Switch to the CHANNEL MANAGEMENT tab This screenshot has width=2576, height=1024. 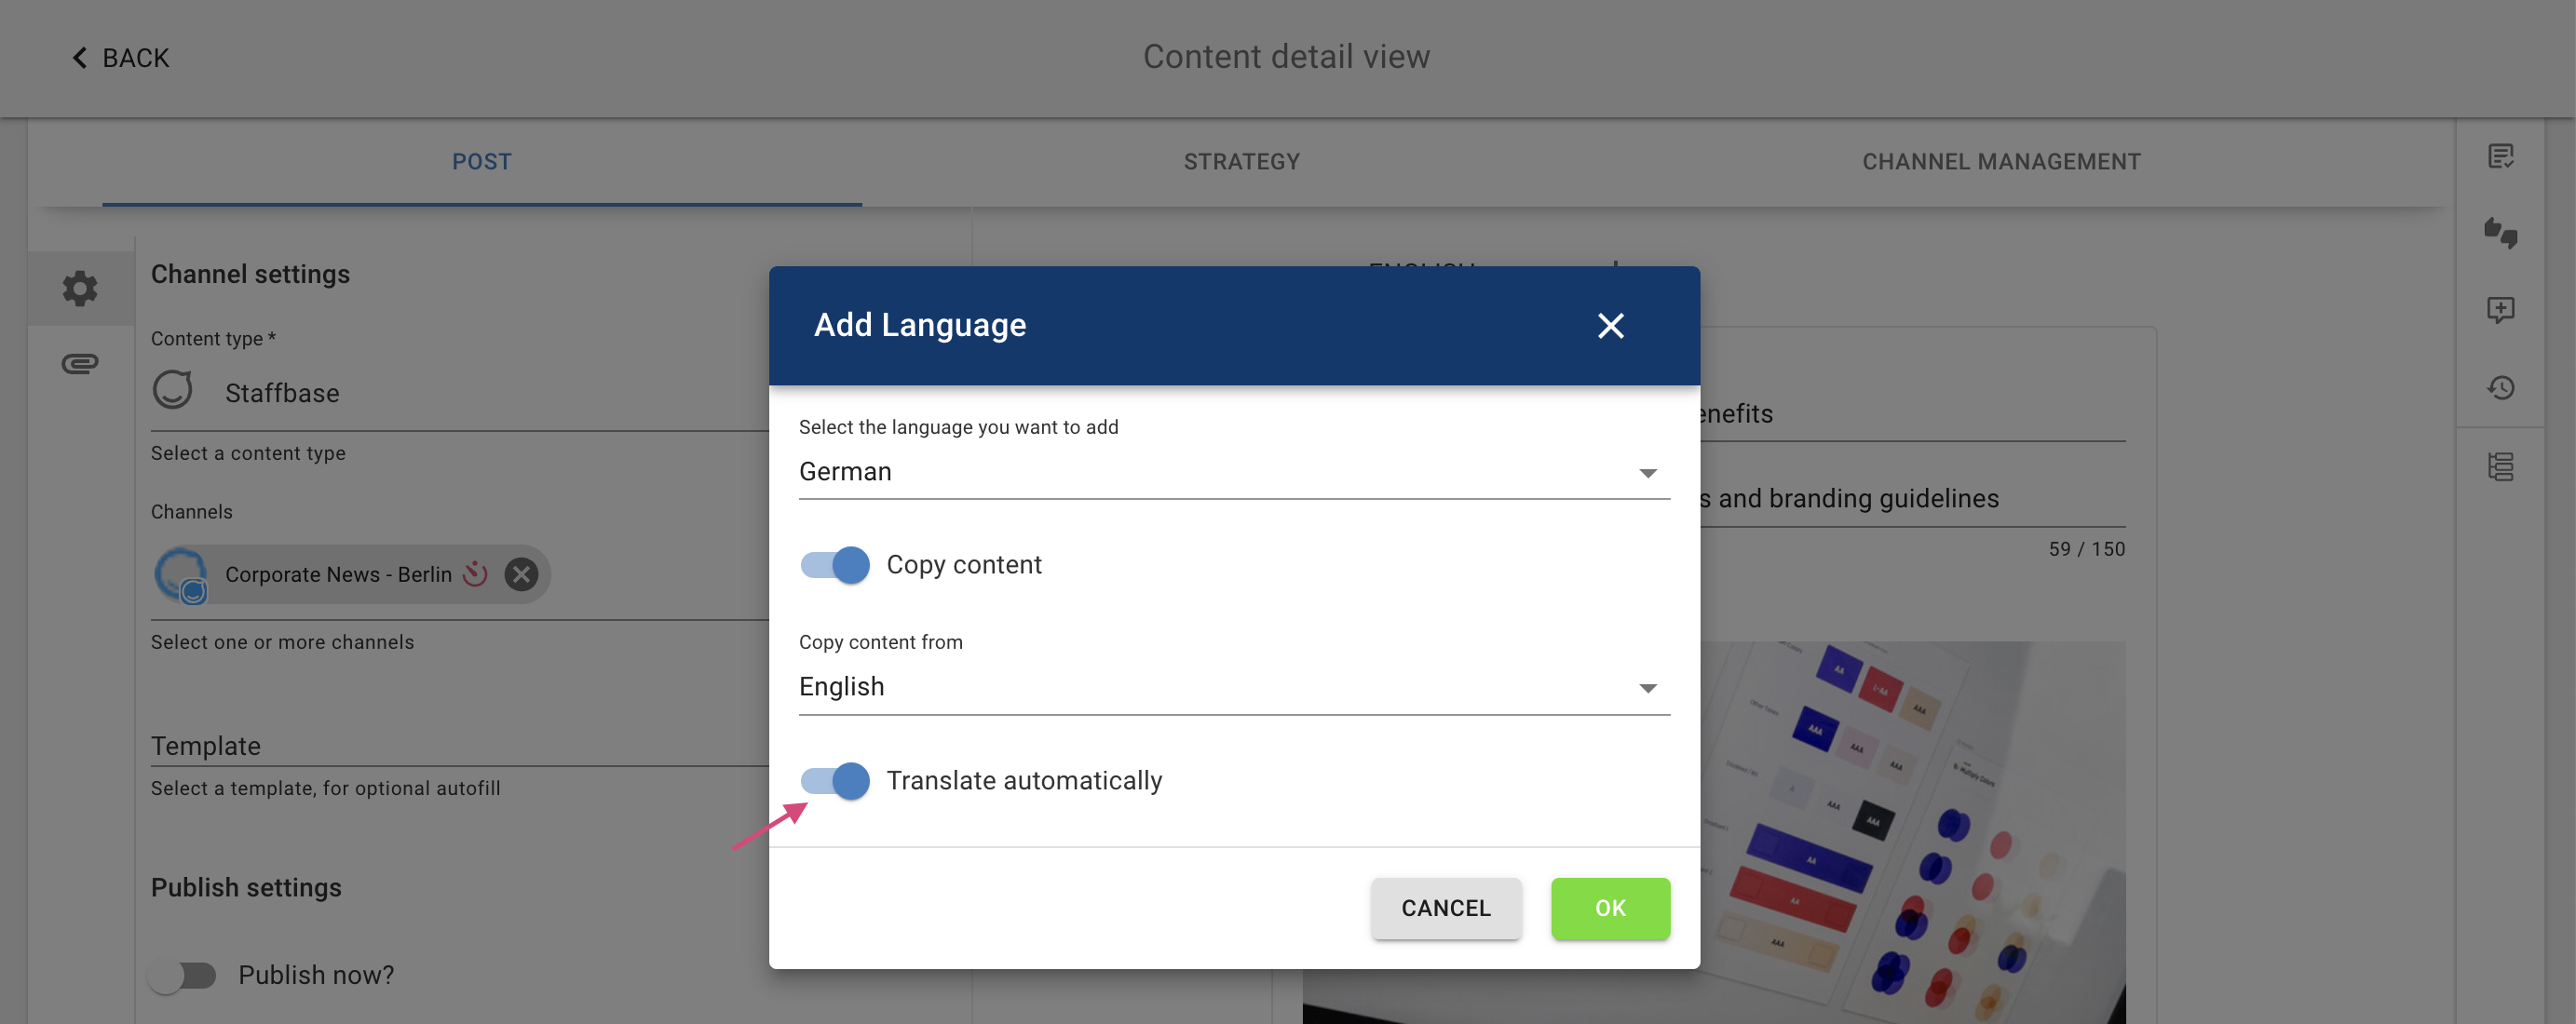pyautogui.click(x=2001, y=162)
